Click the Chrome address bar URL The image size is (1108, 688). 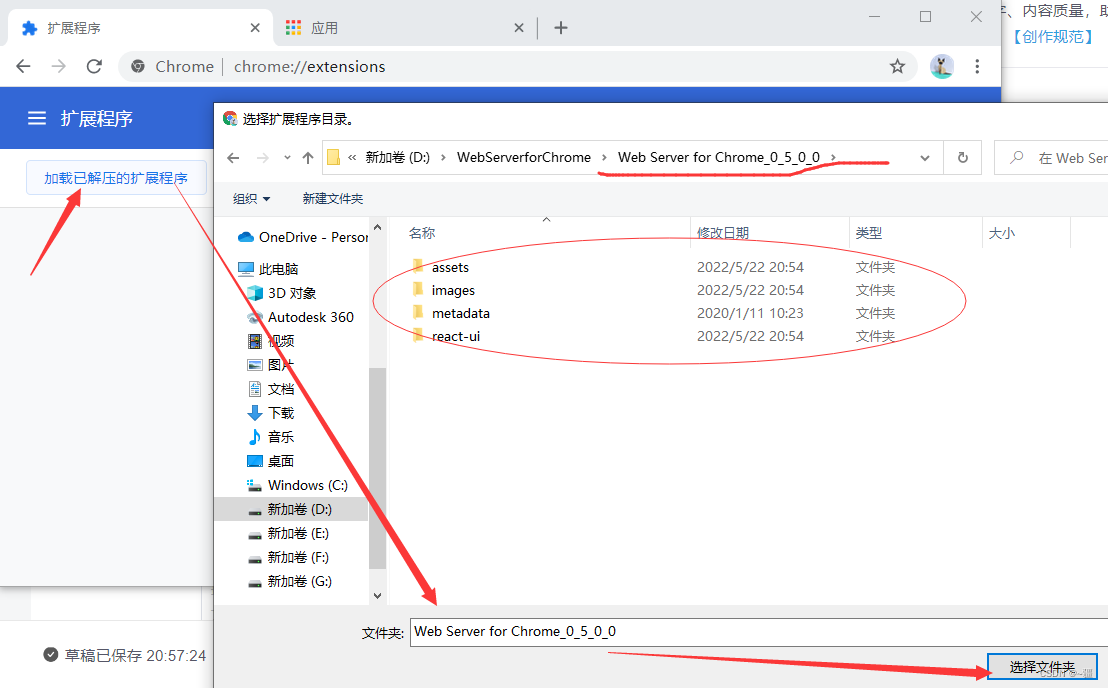tap(310, 66)
